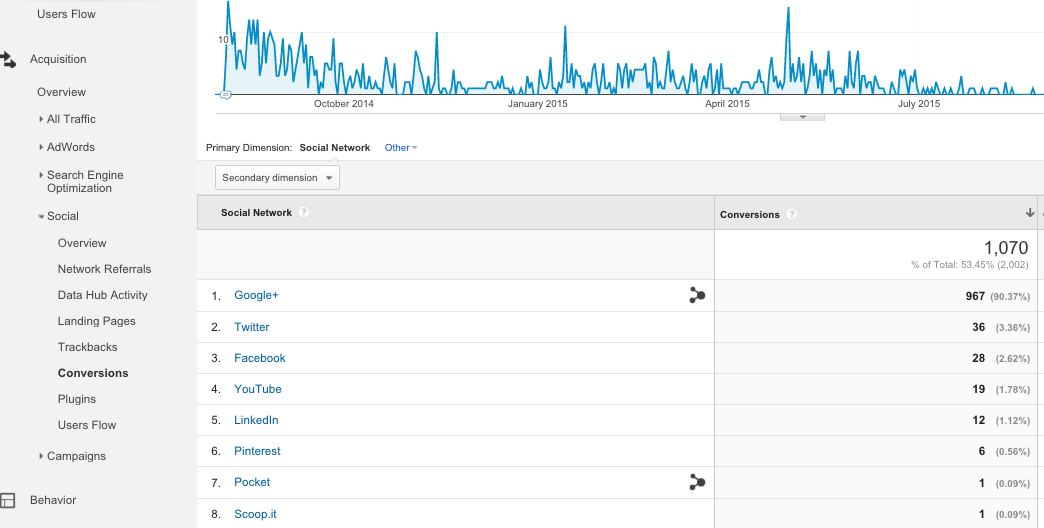This screenshot has height=528, width=1044.
Task: Click the YouTube network link
Action: 258,389
